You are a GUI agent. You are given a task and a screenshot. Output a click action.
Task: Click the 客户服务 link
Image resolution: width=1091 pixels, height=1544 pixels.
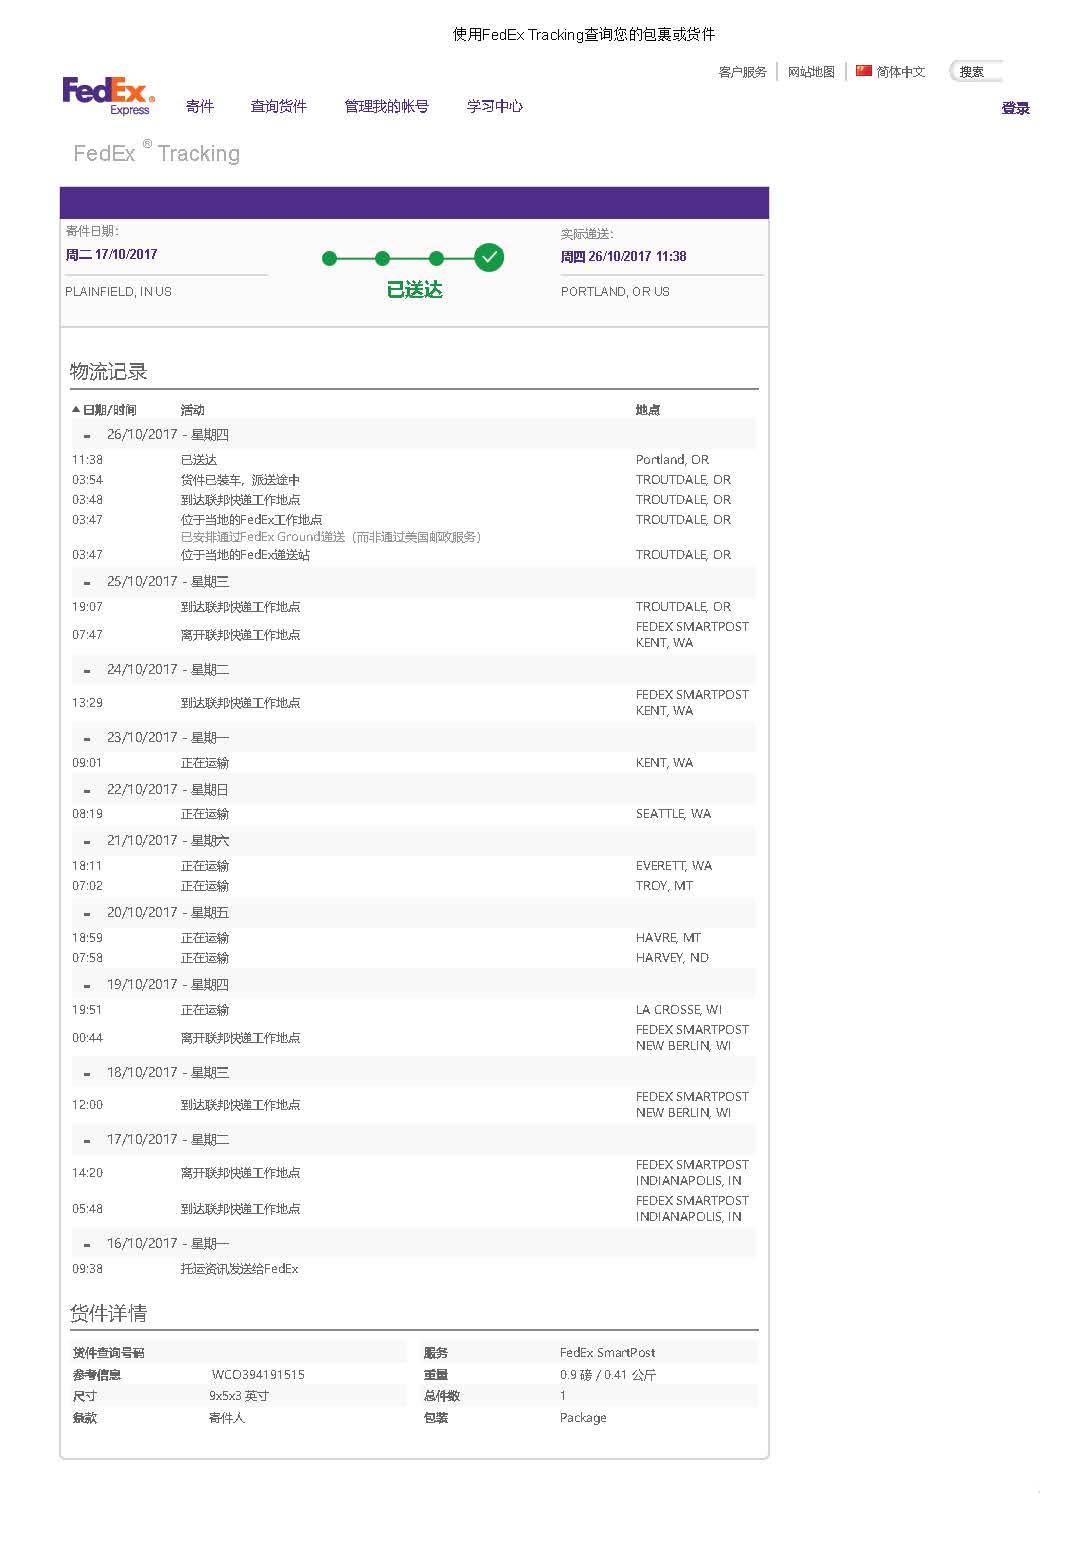[743, 72]
